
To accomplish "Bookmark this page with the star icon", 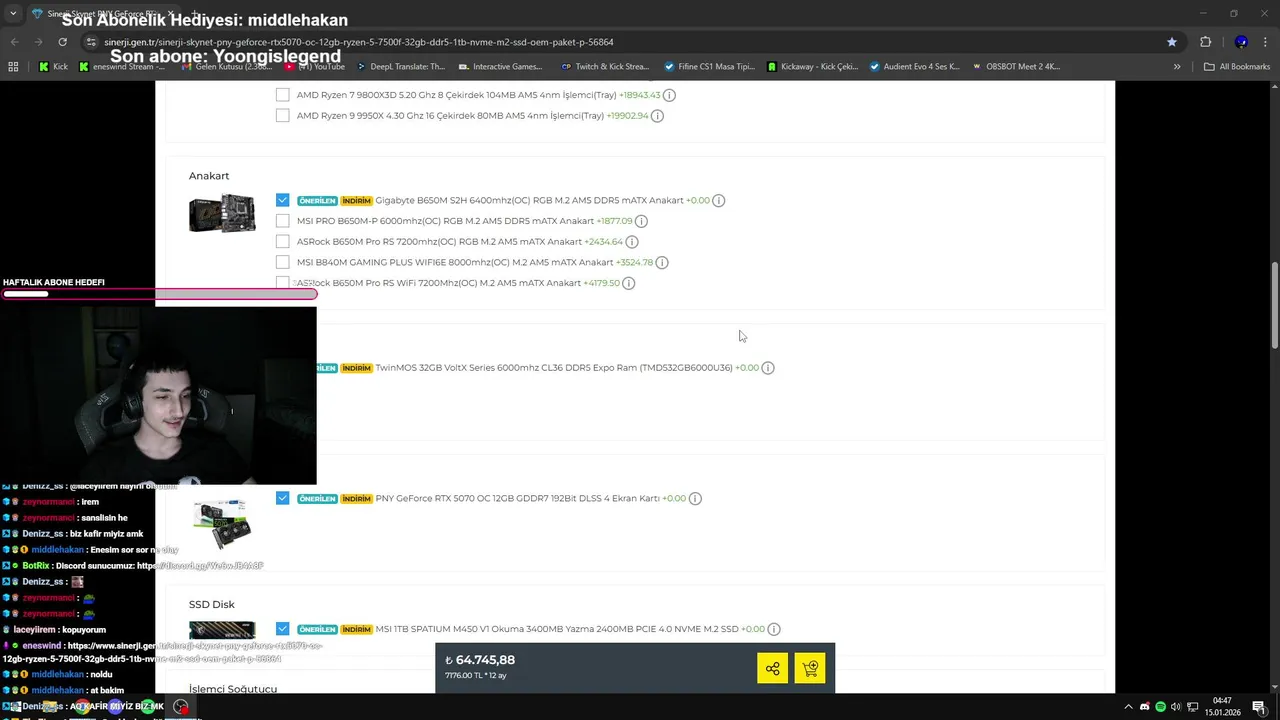I will pos(1172,42).
